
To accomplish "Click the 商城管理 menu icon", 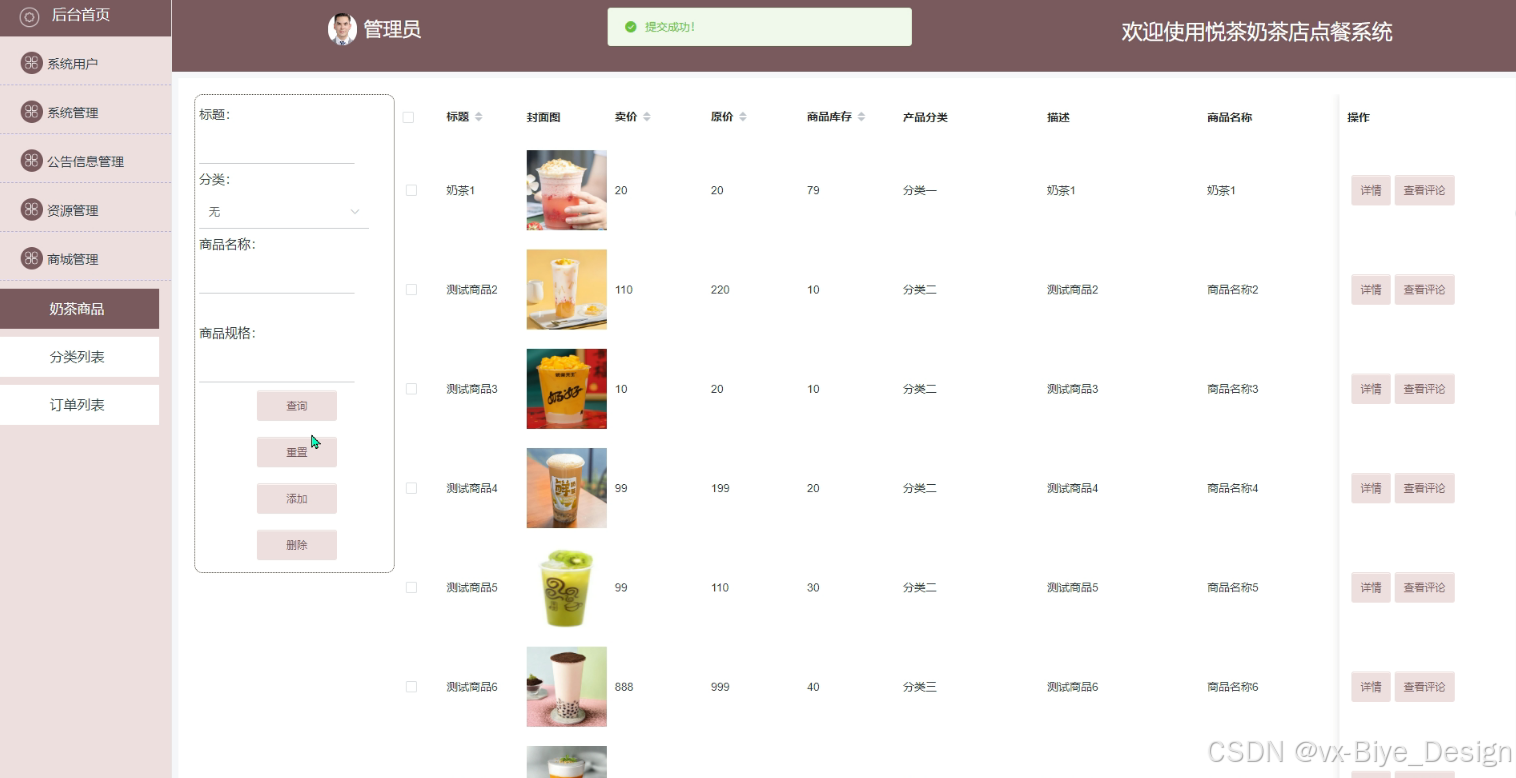I will (32, 259).
